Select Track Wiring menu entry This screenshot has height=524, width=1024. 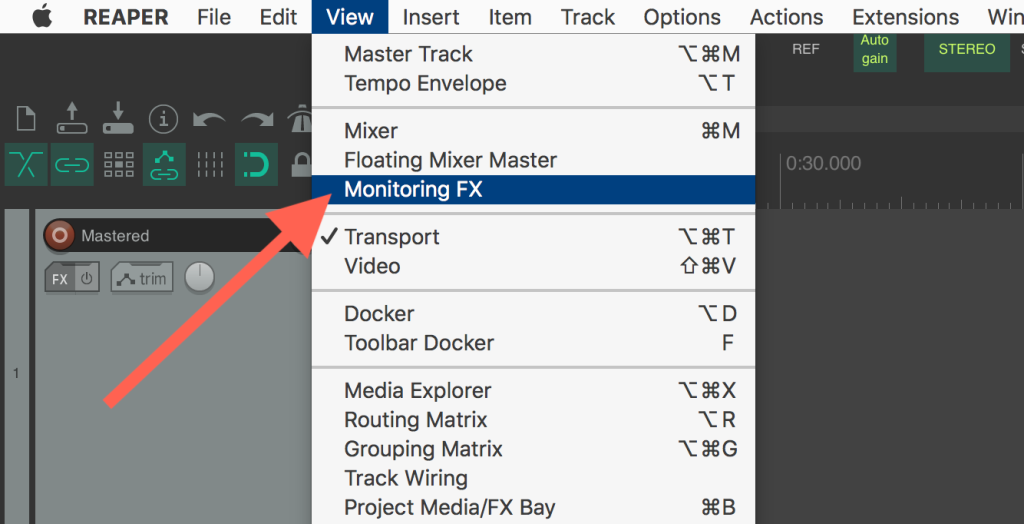534,478
